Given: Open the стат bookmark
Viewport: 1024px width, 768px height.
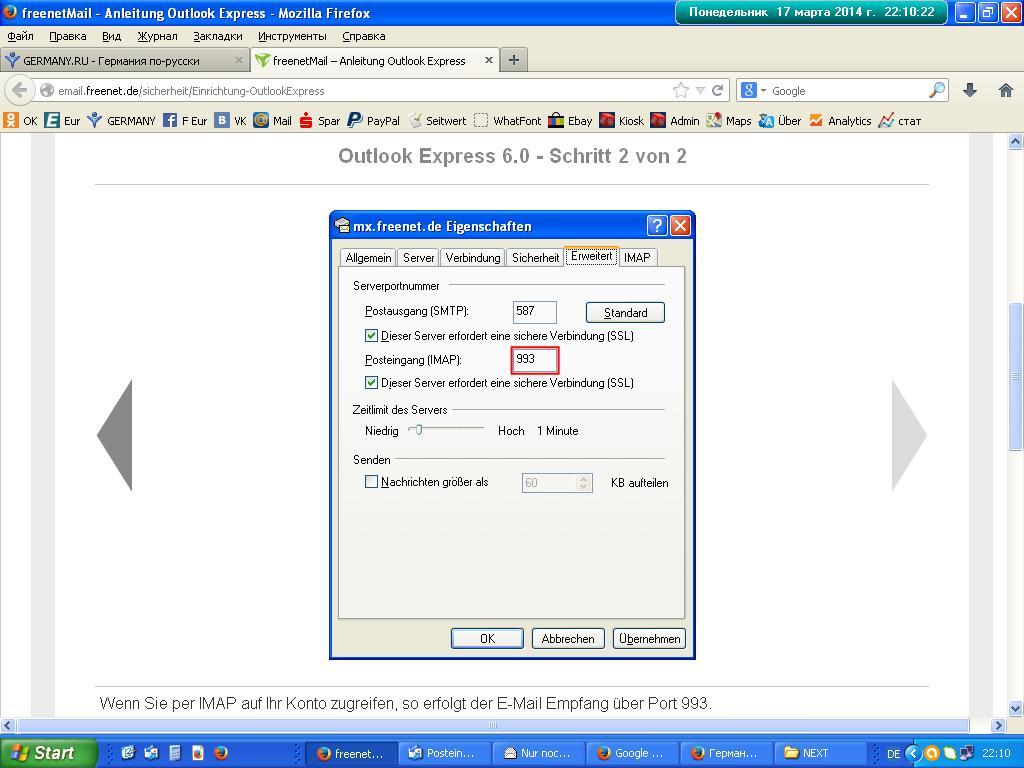Looking at the screenshot, I should (x=900, y=120).
